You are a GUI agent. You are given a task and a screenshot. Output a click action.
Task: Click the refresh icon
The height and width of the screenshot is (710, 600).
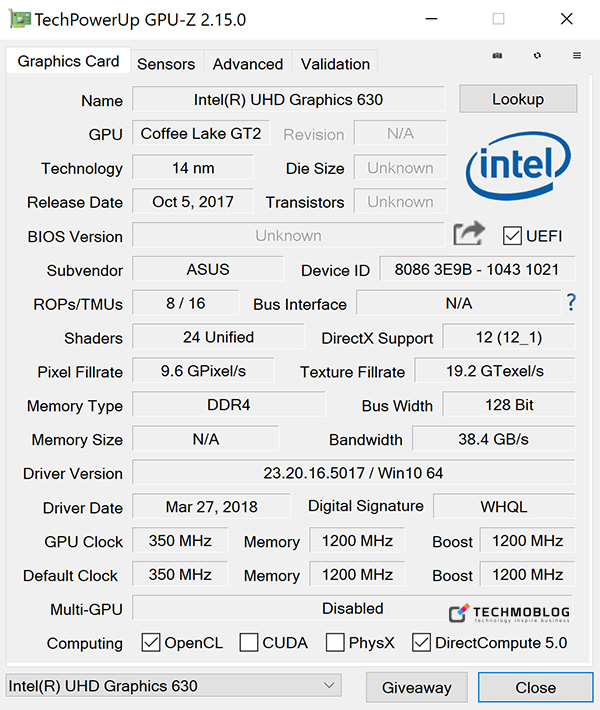point(538,56)
